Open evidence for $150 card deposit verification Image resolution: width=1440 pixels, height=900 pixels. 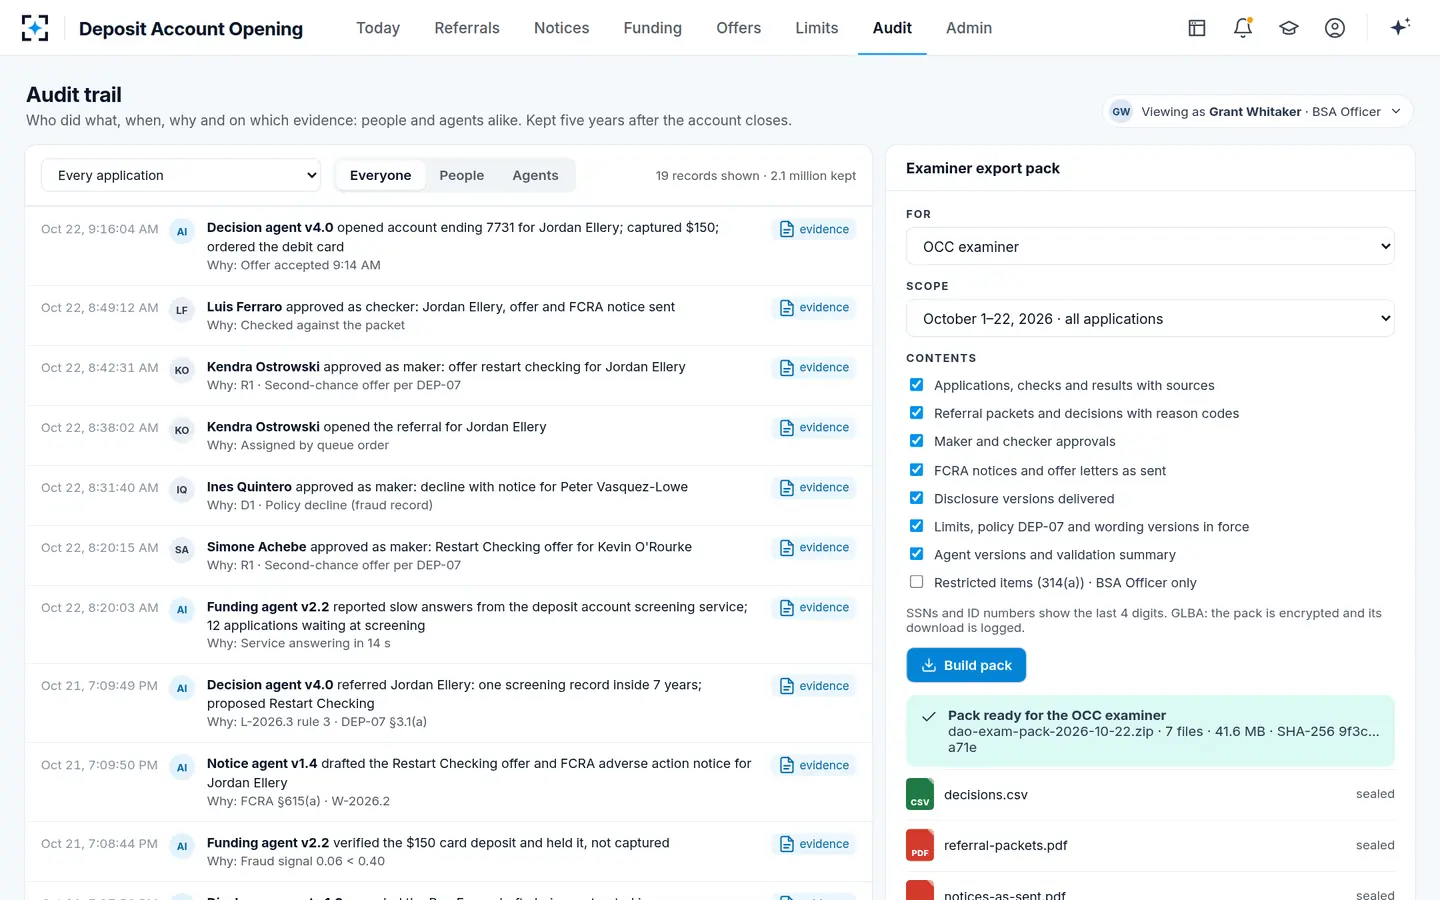tap(814, 844)
